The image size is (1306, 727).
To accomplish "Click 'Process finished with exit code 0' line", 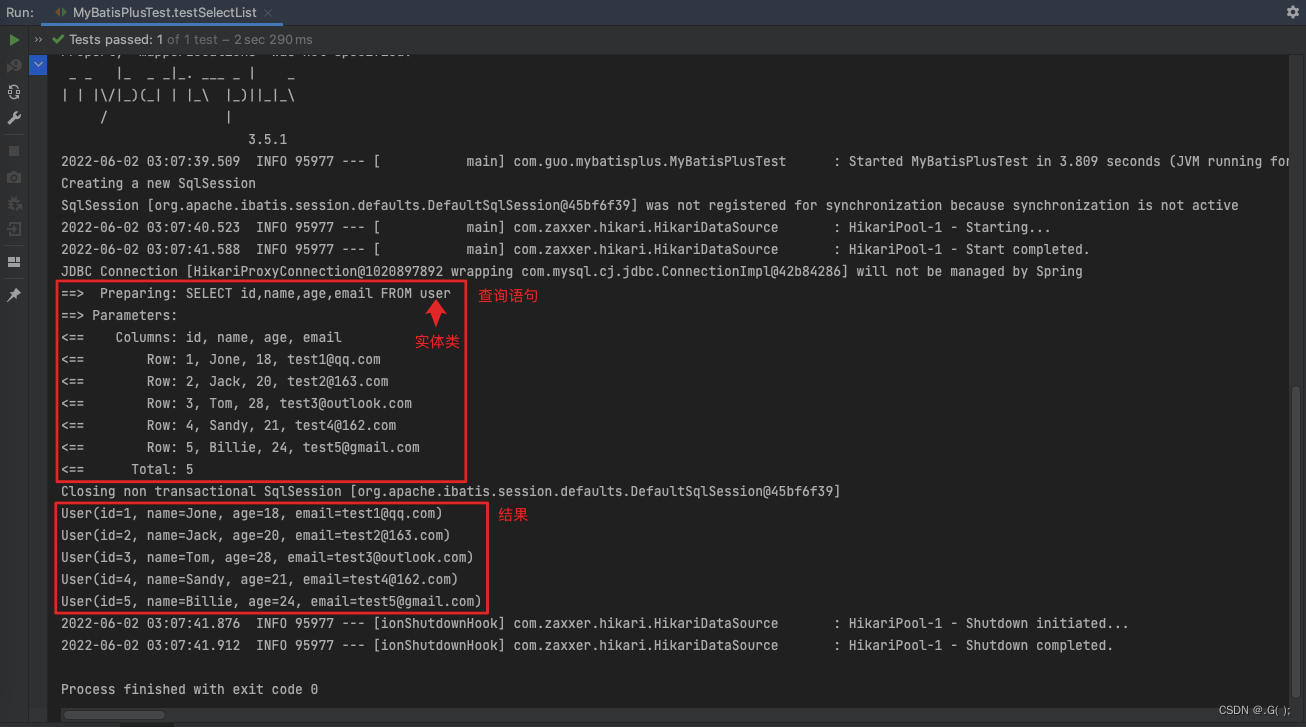I will [x=189, y=689].
